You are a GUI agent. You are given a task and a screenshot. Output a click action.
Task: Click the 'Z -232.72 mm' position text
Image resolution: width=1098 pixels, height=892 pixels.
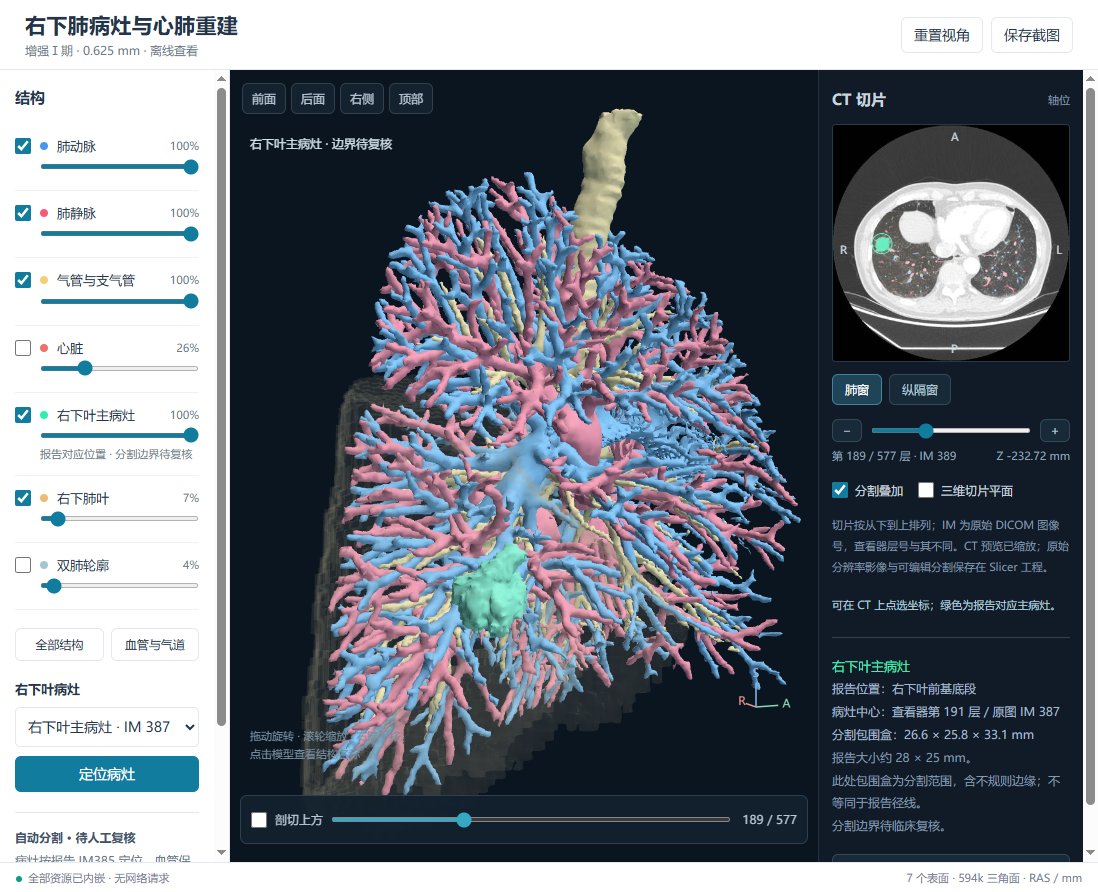[1033, 456]
